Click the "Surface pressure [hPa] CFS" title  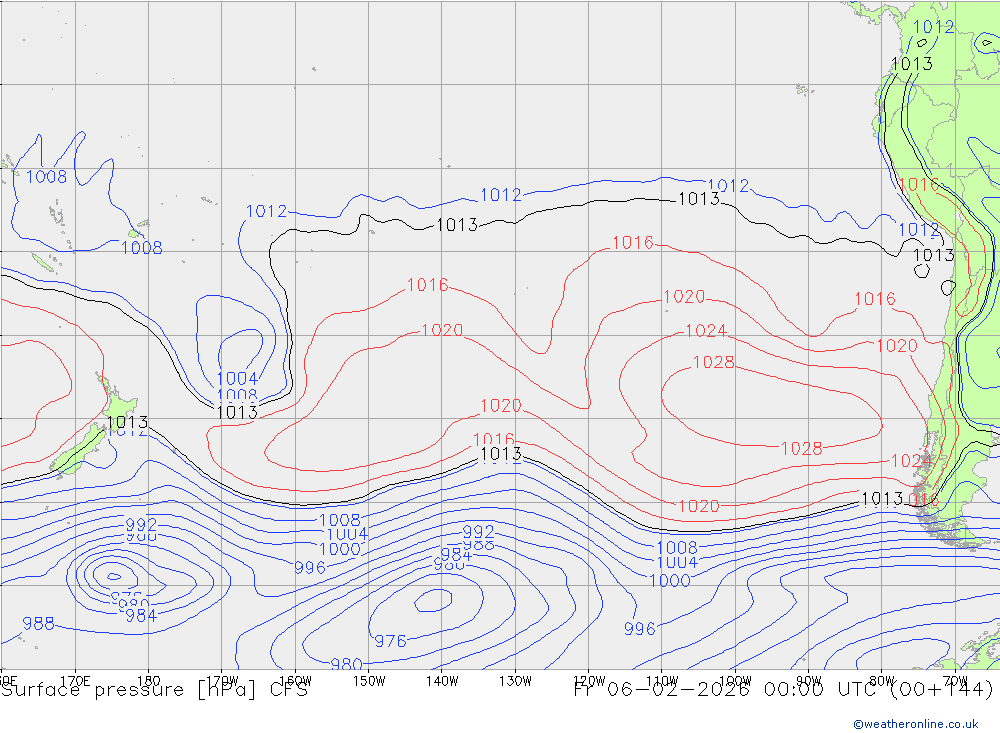coord(154,690)
